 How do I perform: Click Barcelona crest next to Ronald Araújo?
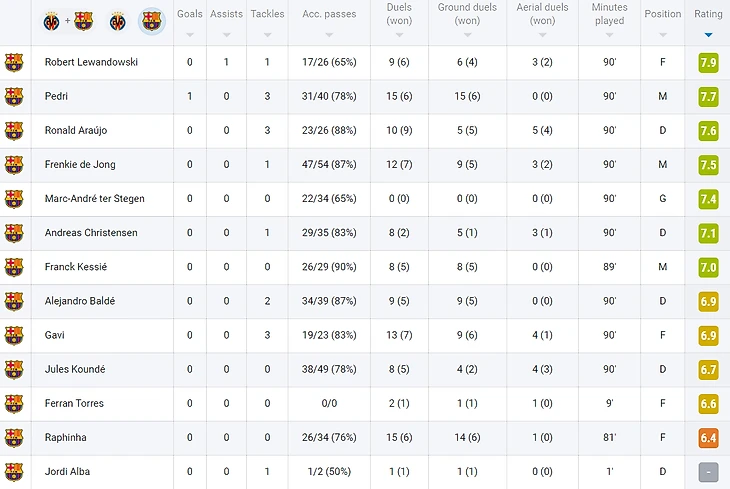(x=14, y=131)
